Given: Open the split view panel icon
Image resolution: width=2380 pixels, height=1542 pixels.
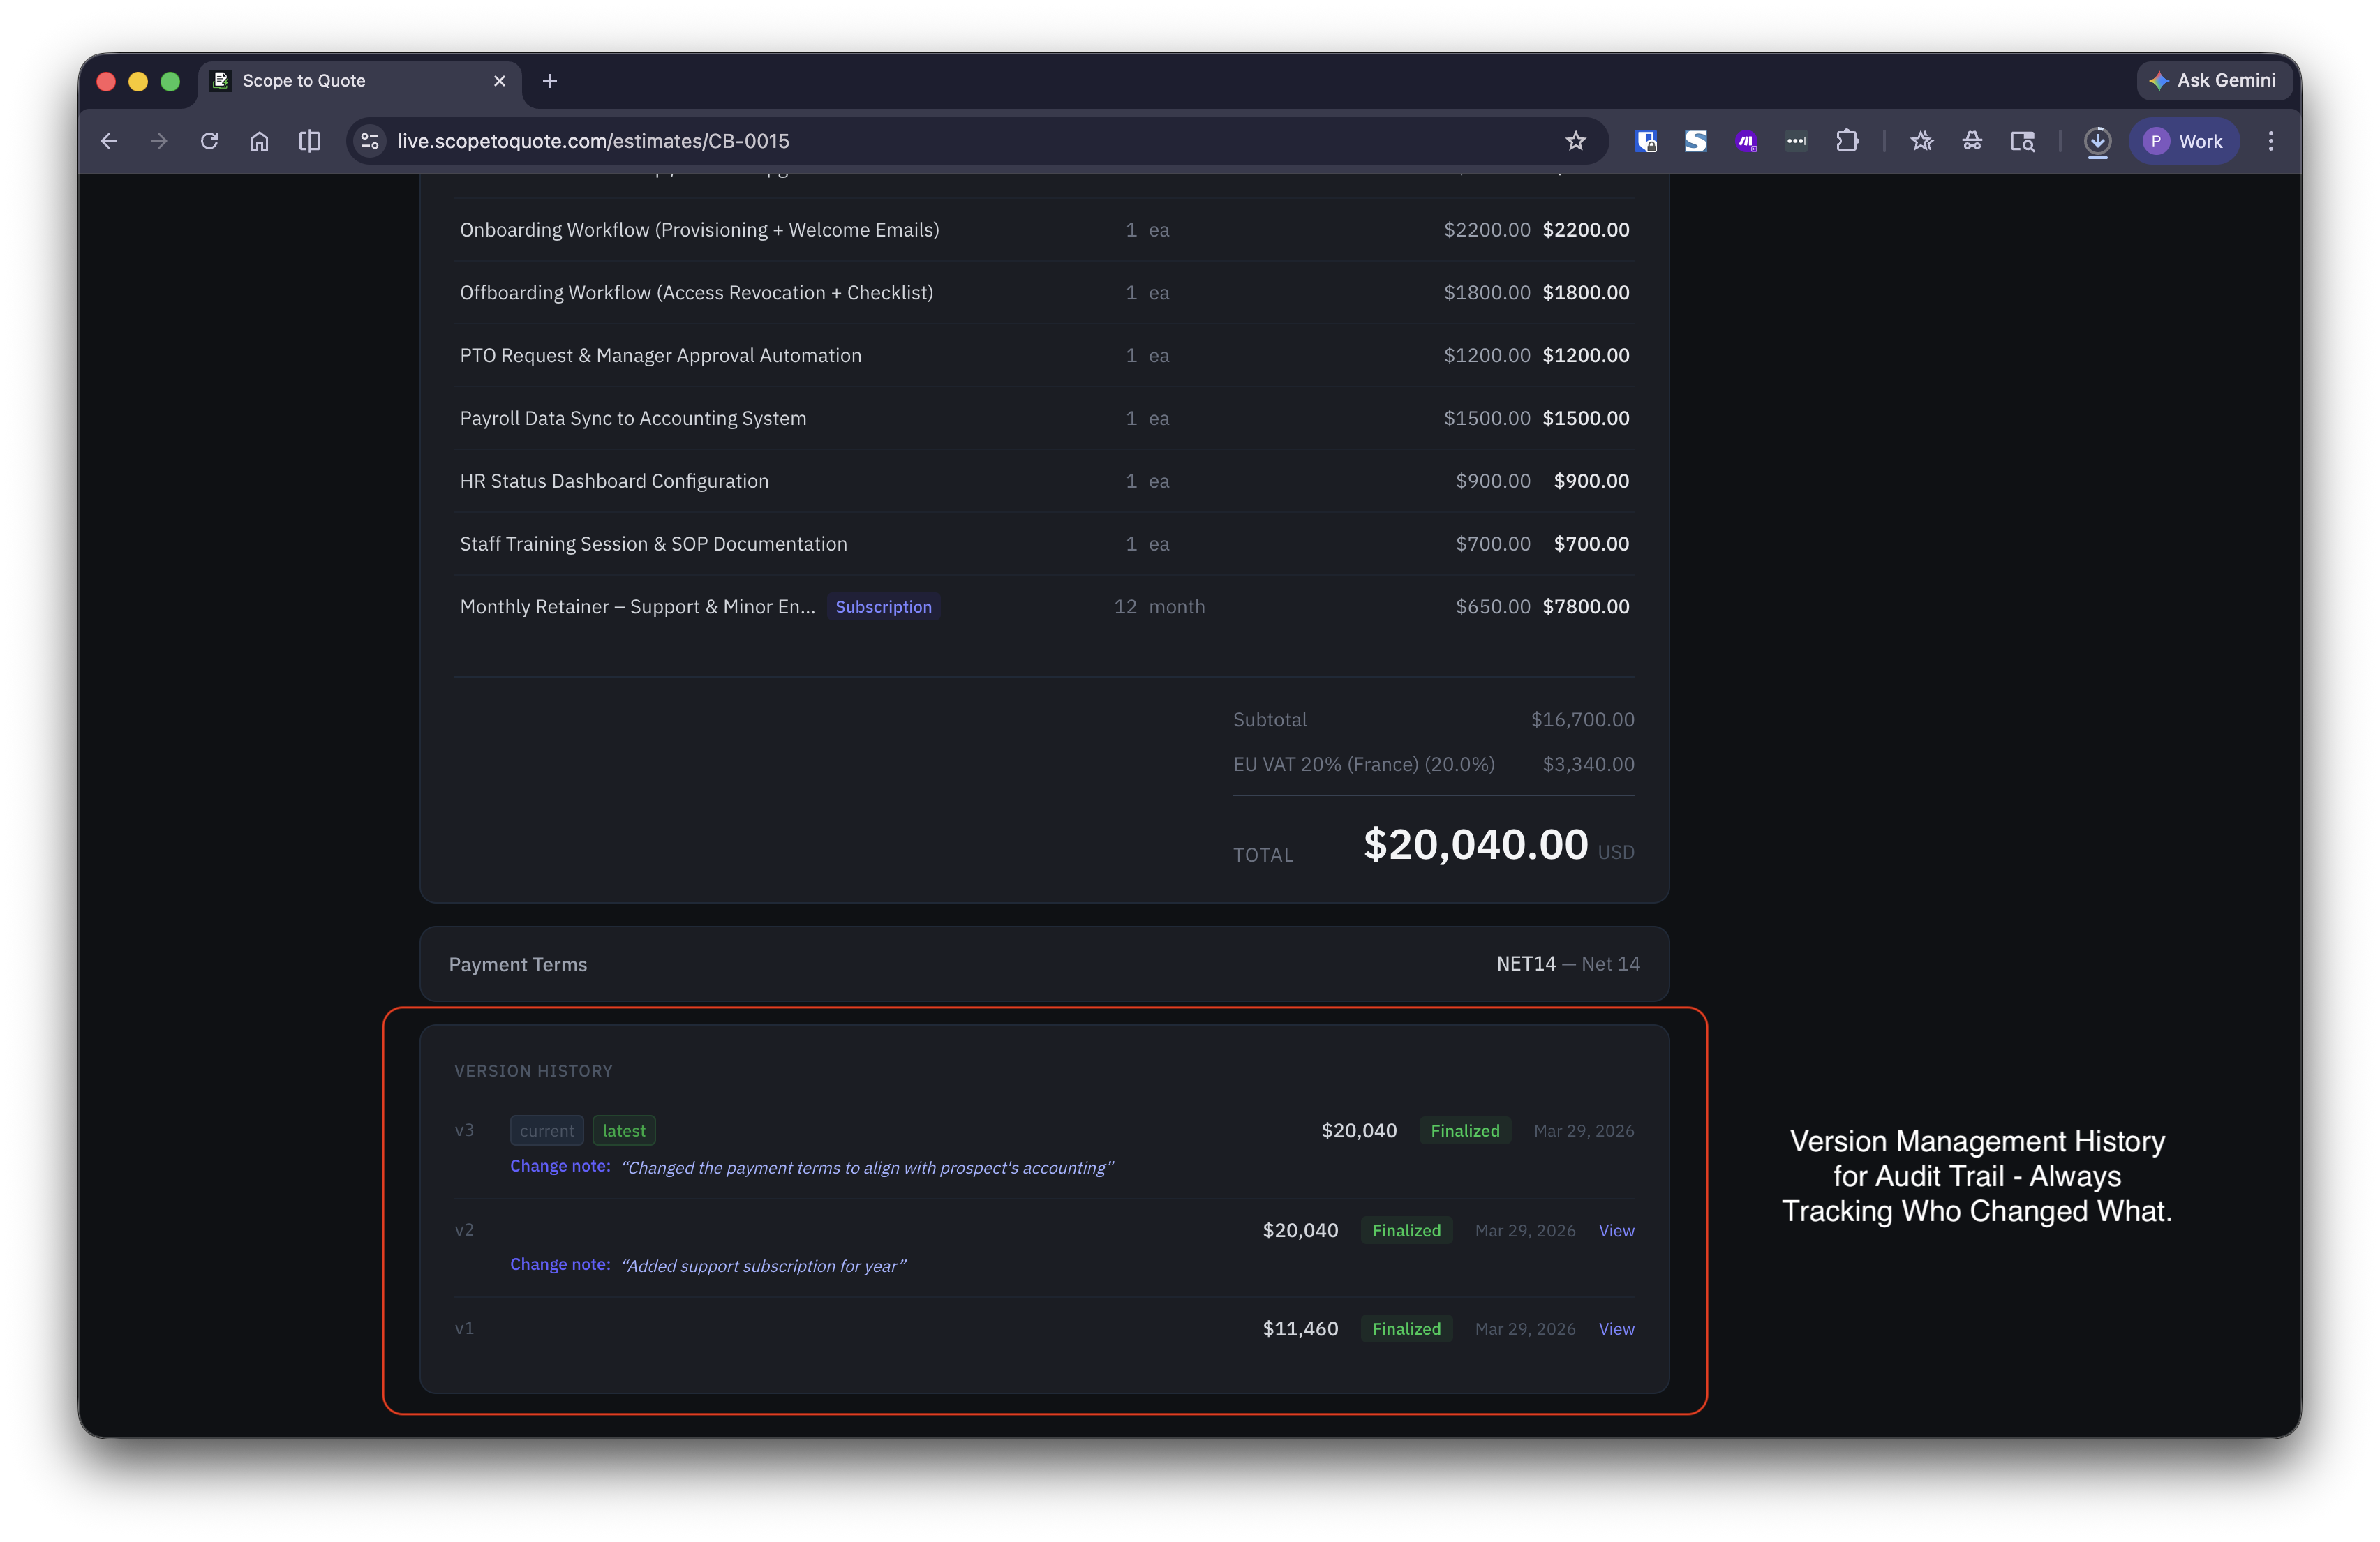Looking at the screenshot, I should click(x=310, y=141).
